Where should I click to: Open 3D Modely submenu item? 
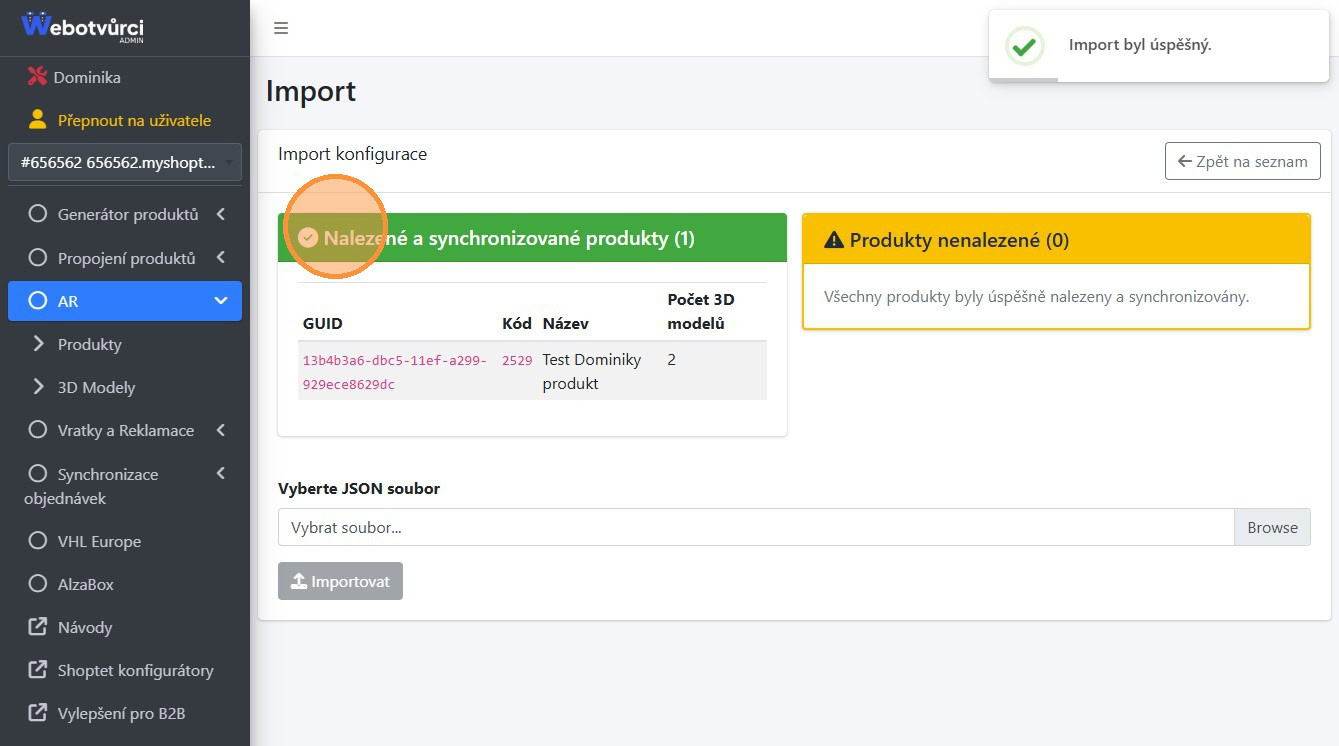click(x=96, y=387)
